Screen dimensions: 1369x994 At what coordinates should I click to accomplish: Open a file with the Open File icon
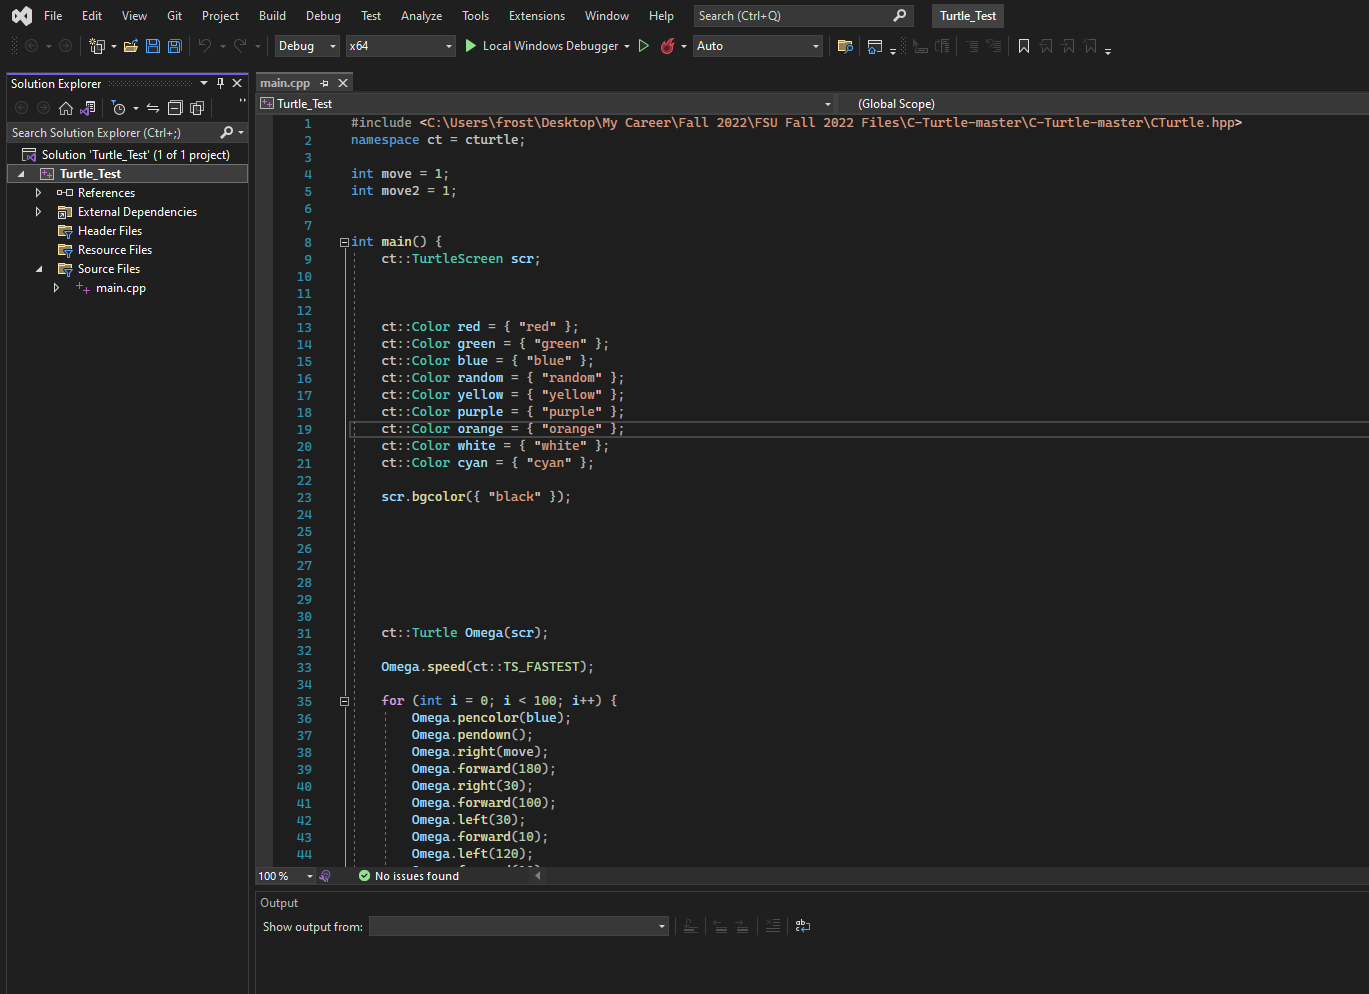pyautogui.click(x=131, y=46)
